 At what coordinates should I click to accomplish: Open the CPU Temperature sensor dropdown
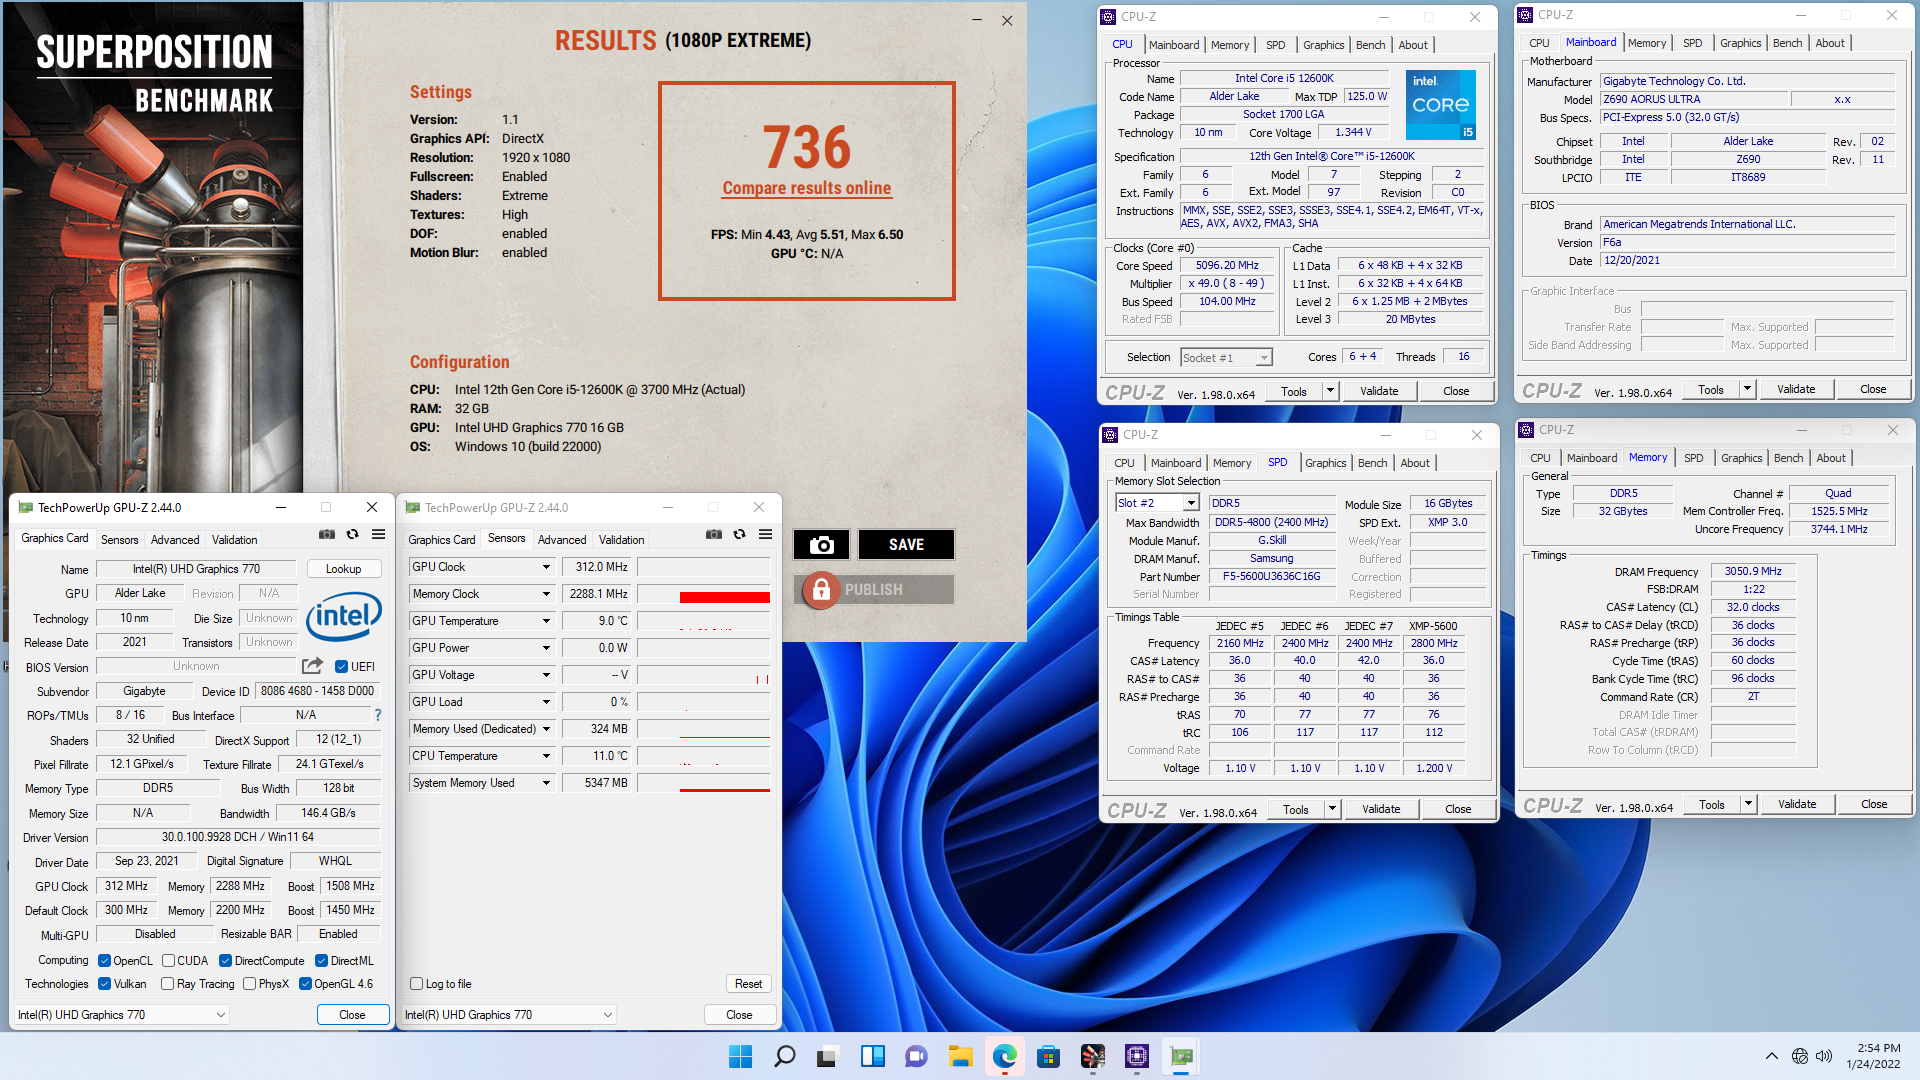[x=546, y=756]
